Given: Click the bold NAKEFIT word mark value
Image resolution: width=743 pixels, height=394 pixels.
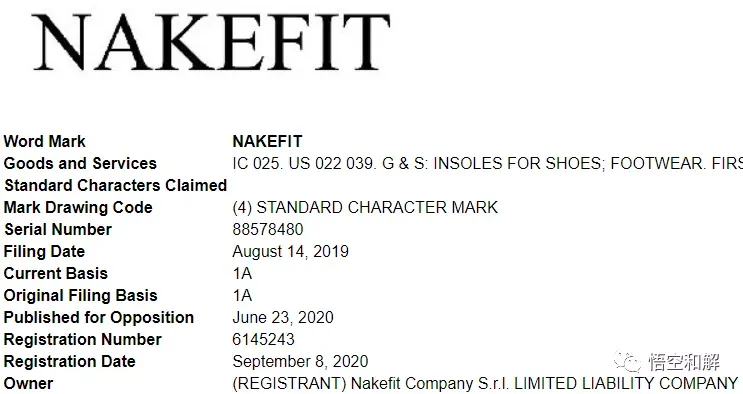Looking at the screenshot, I should [267, 141].
